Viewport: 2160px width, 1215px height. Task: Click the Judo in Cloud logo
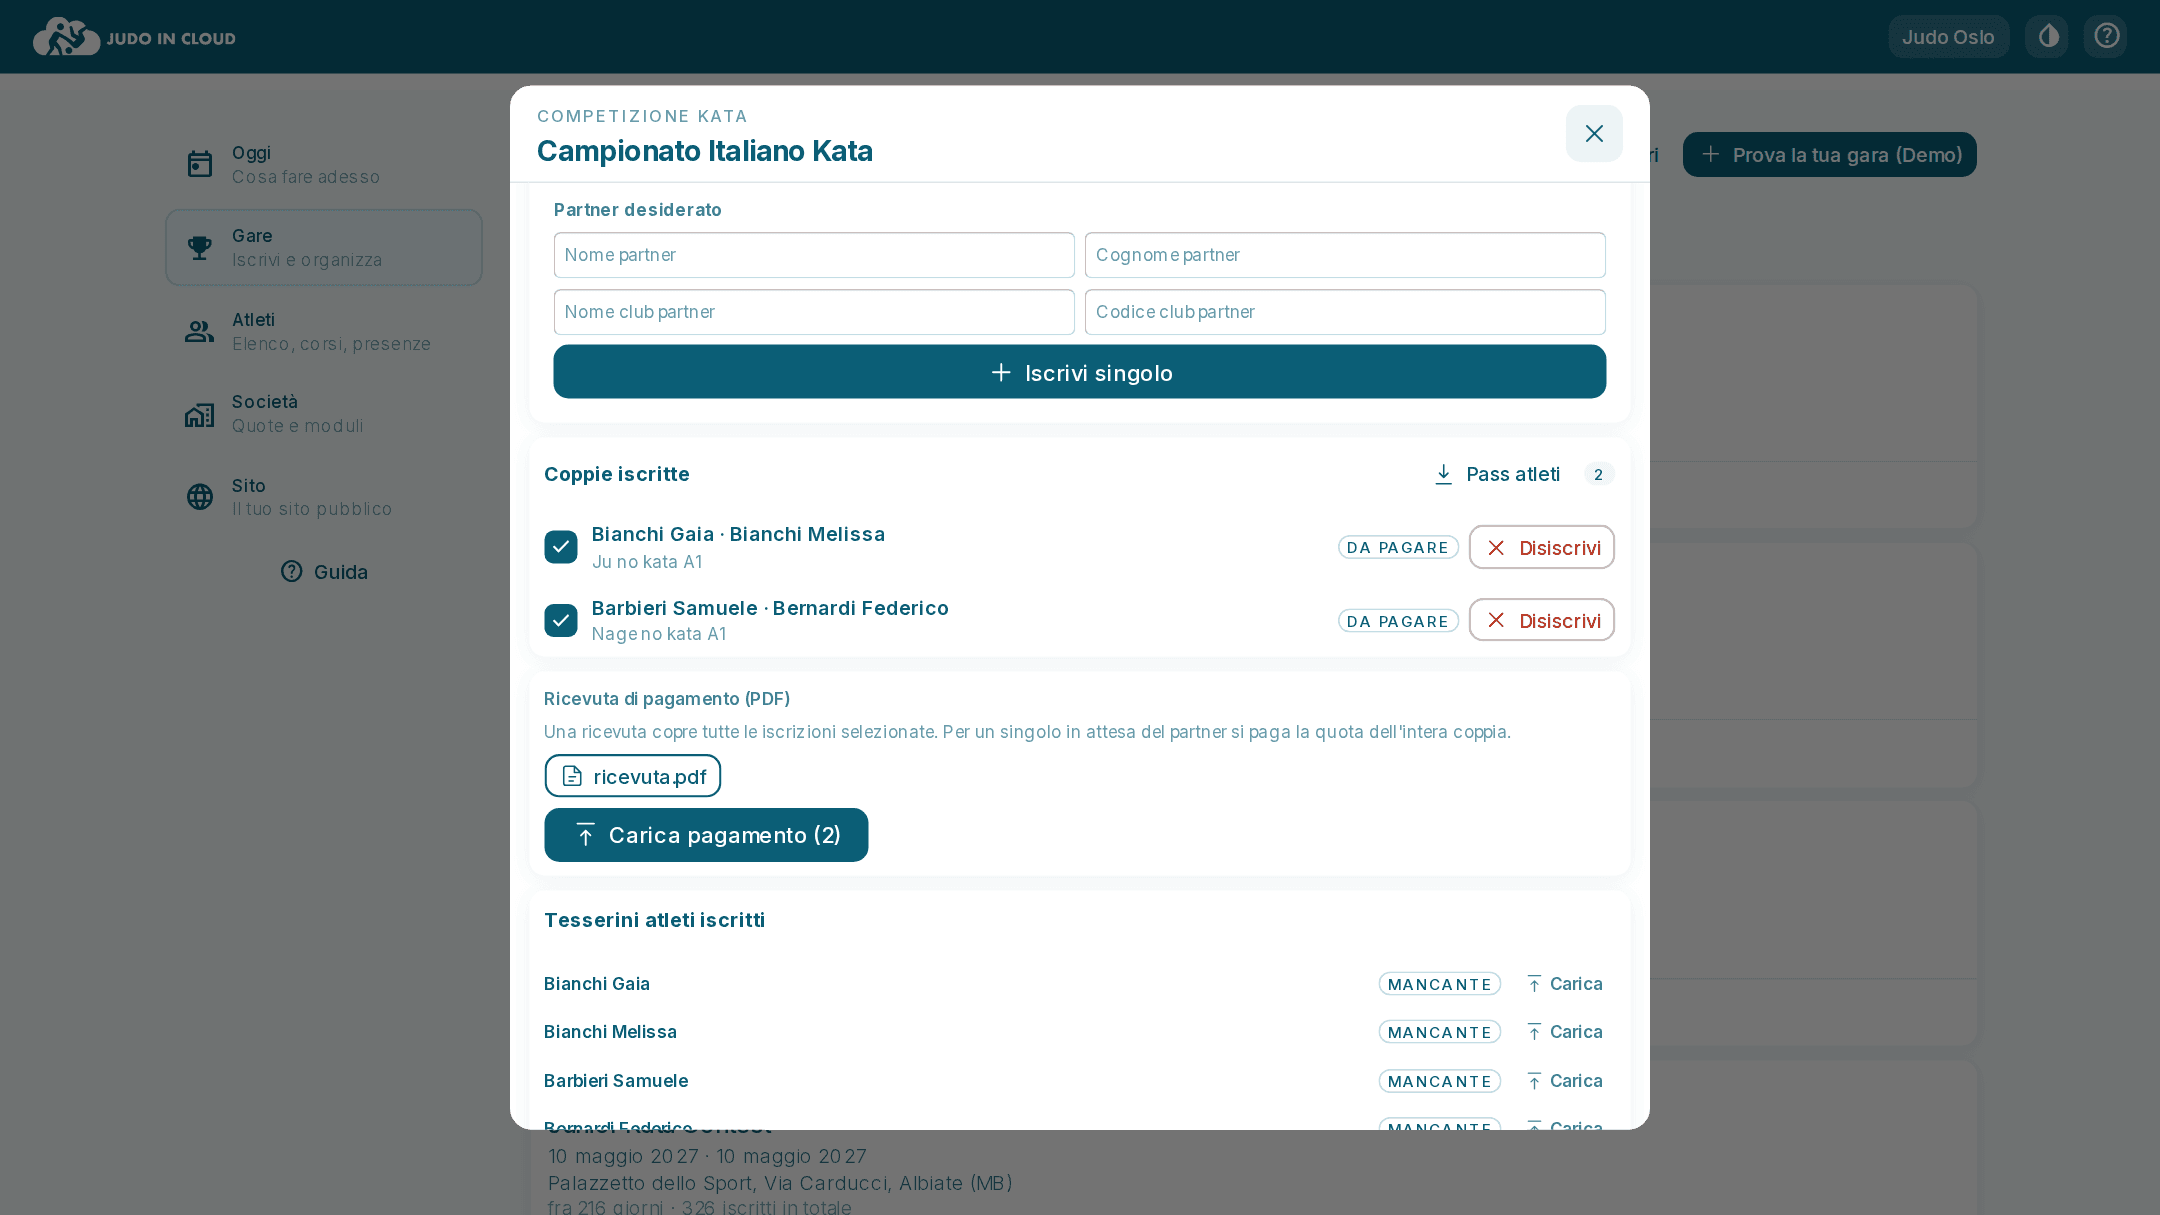tap(134, 37)
